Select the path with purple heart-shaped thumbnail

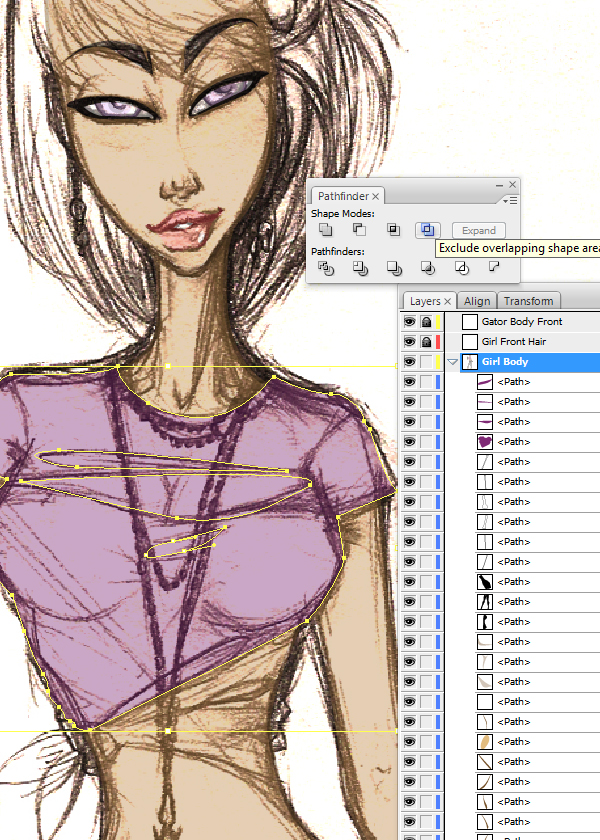(x=485, y=442)
